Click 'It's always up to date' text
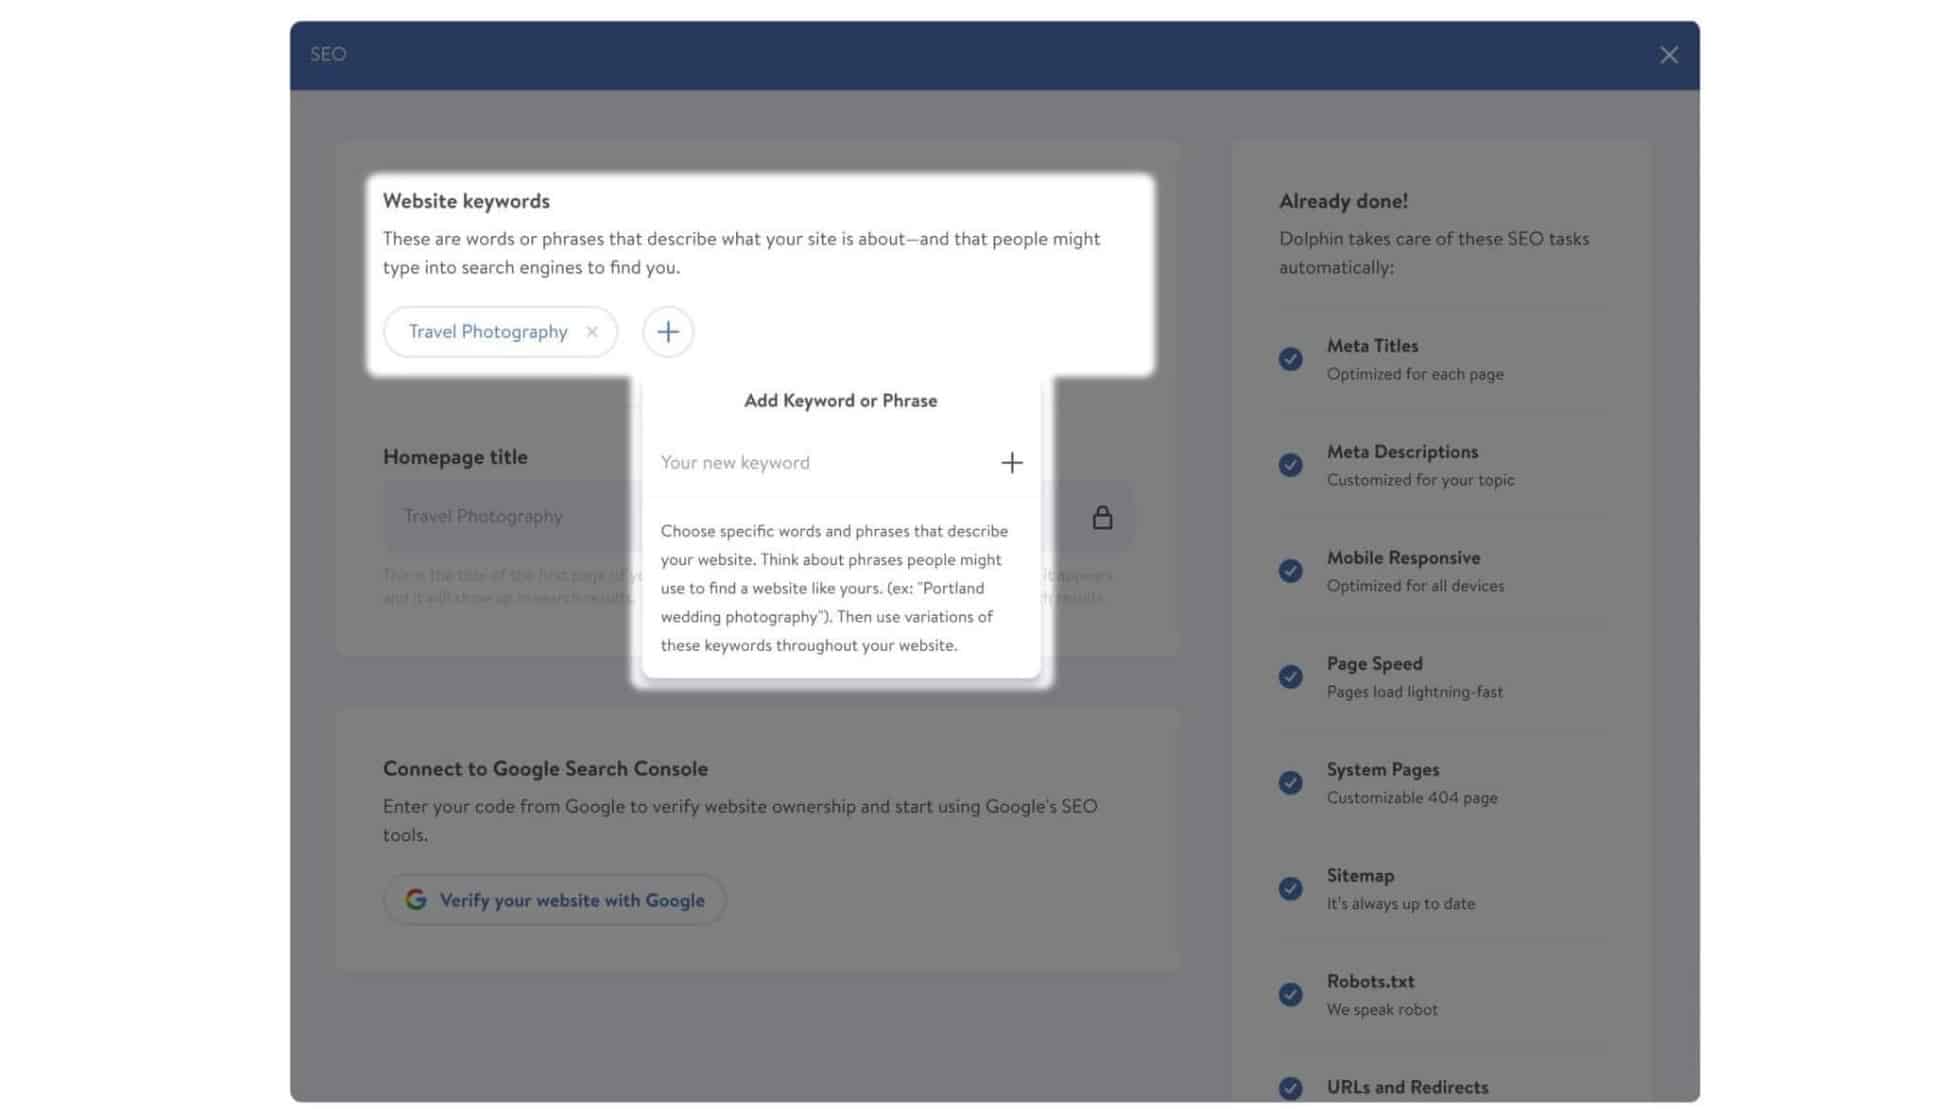The width and height of the screenshot is (1957, 1109). 1400,904
